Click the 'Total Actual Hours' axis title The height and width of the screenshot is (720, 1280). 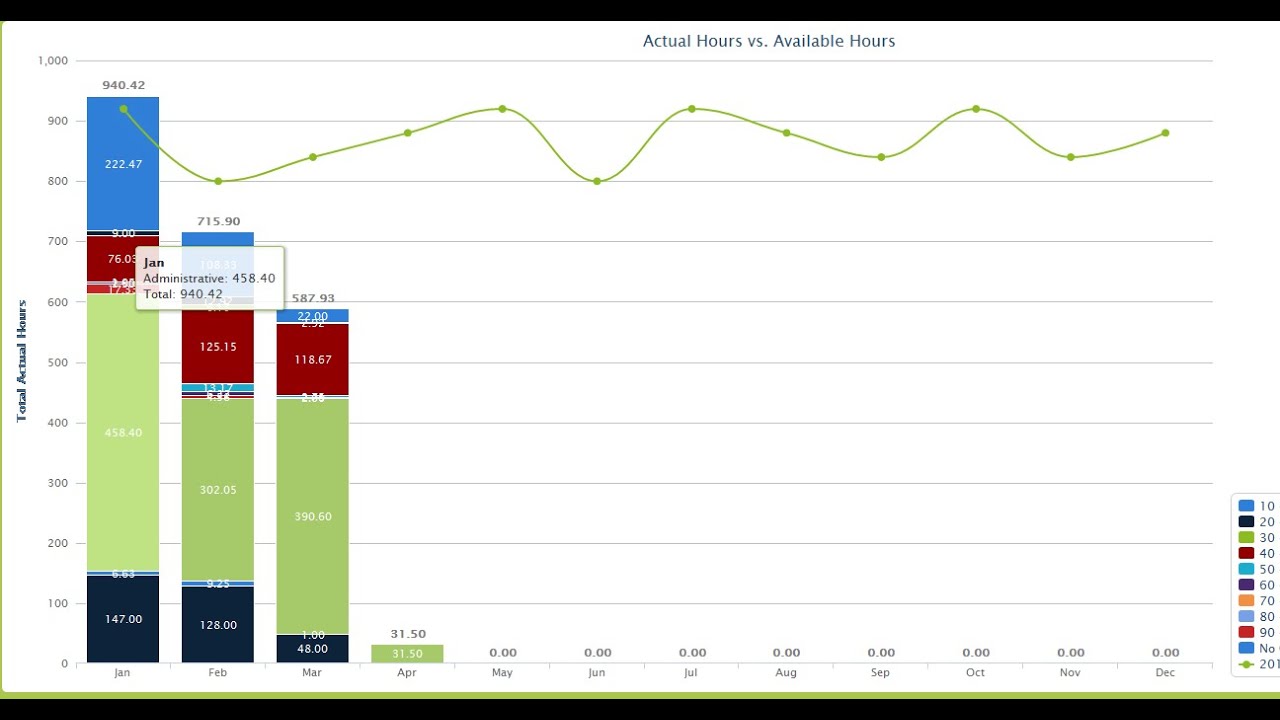pos(21,361)
